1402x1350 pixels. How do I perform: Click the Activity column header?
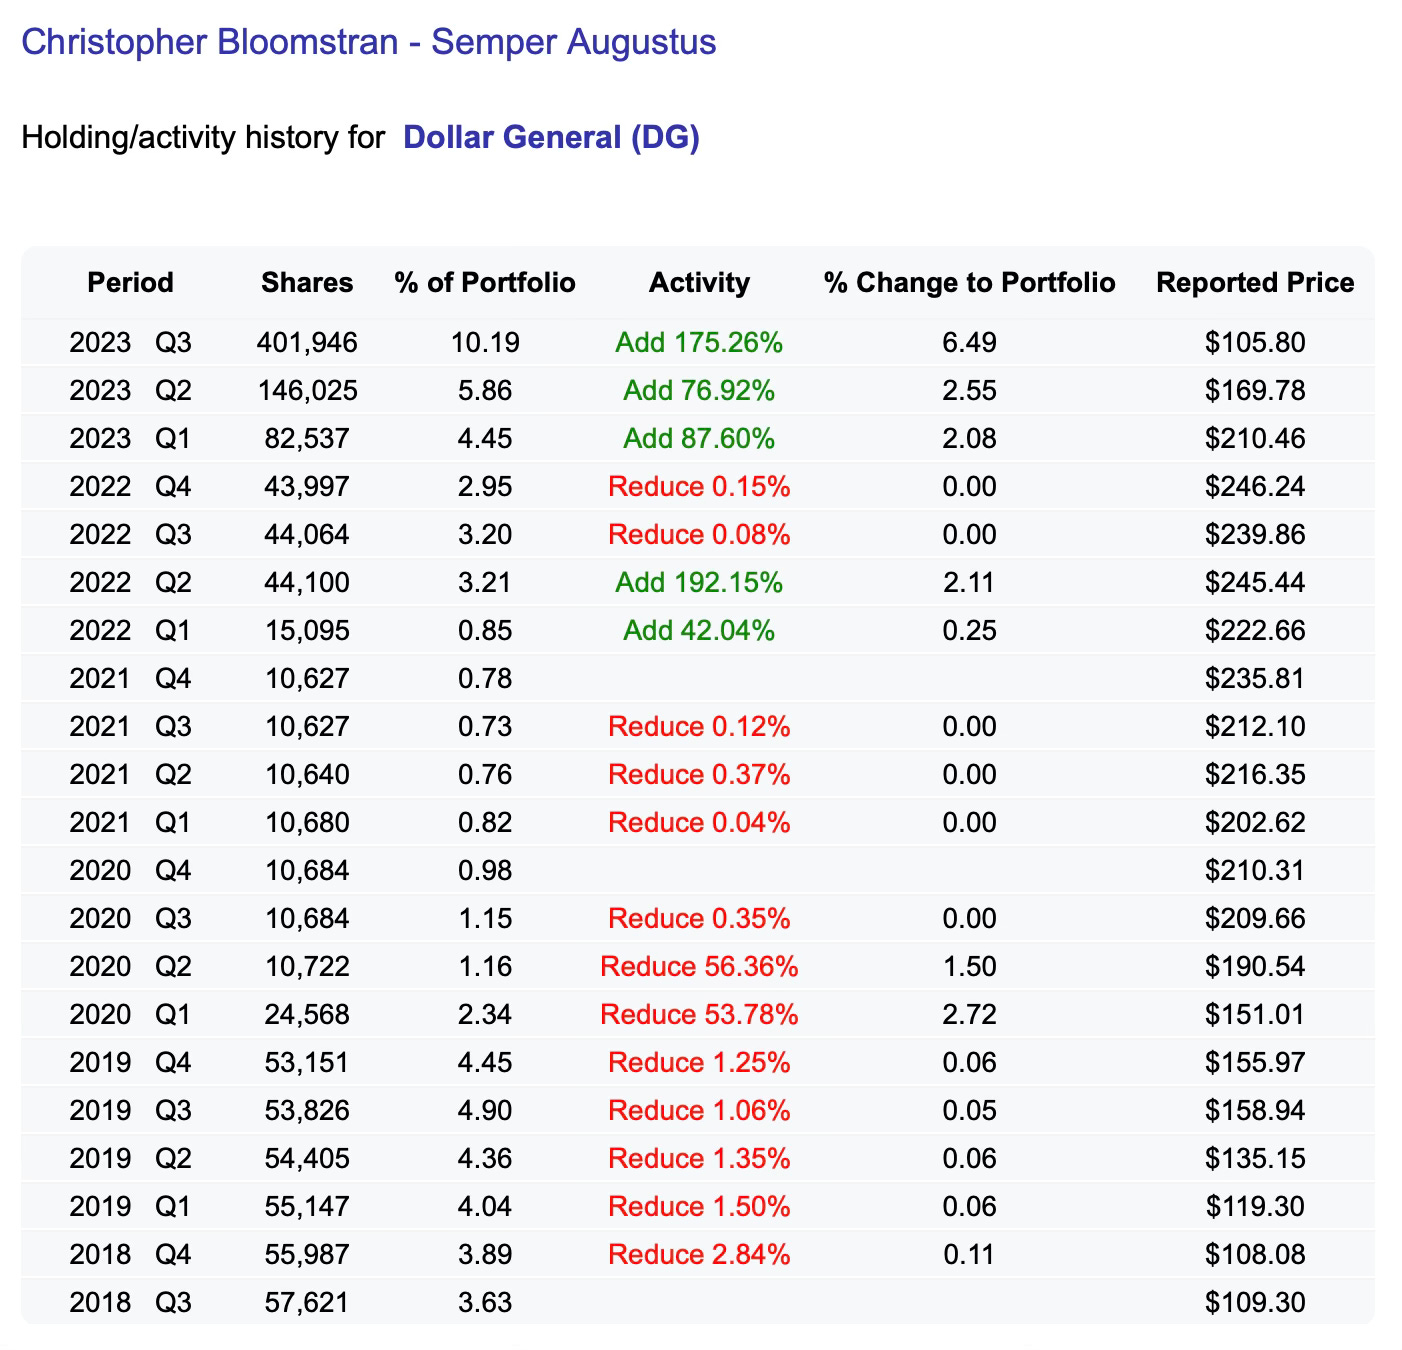click(x=699, y=283)
